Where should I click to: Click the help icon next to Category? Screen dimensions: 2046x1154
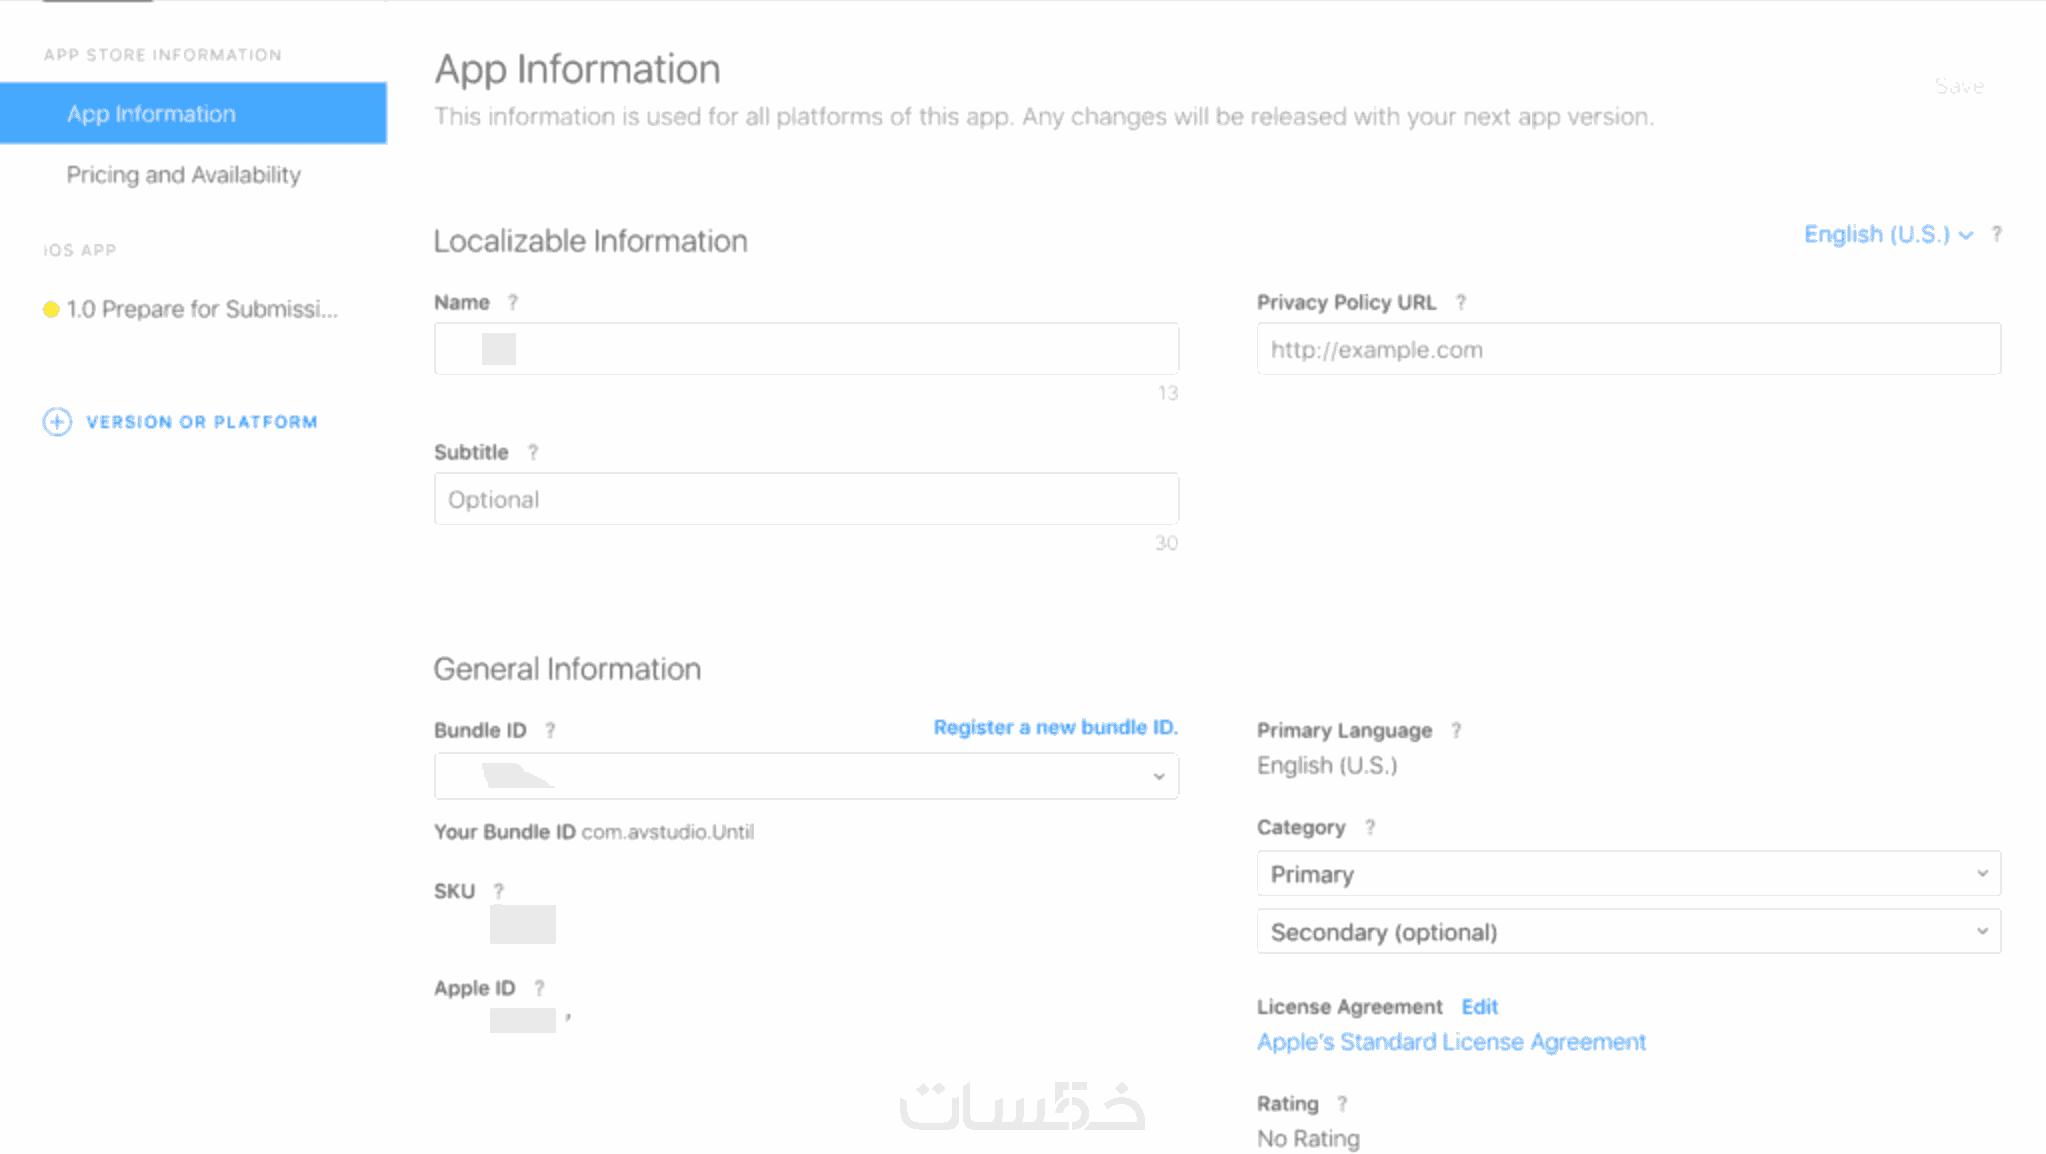click(x=1370, y=827)
